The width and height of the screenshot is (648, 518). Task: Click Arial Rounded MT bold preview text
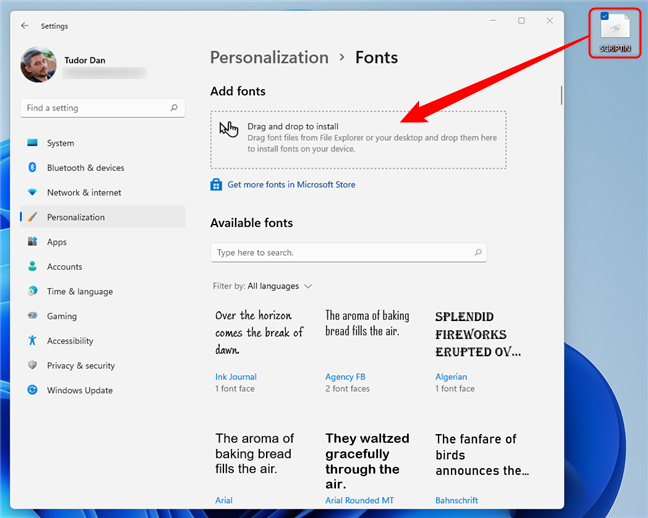367,461
